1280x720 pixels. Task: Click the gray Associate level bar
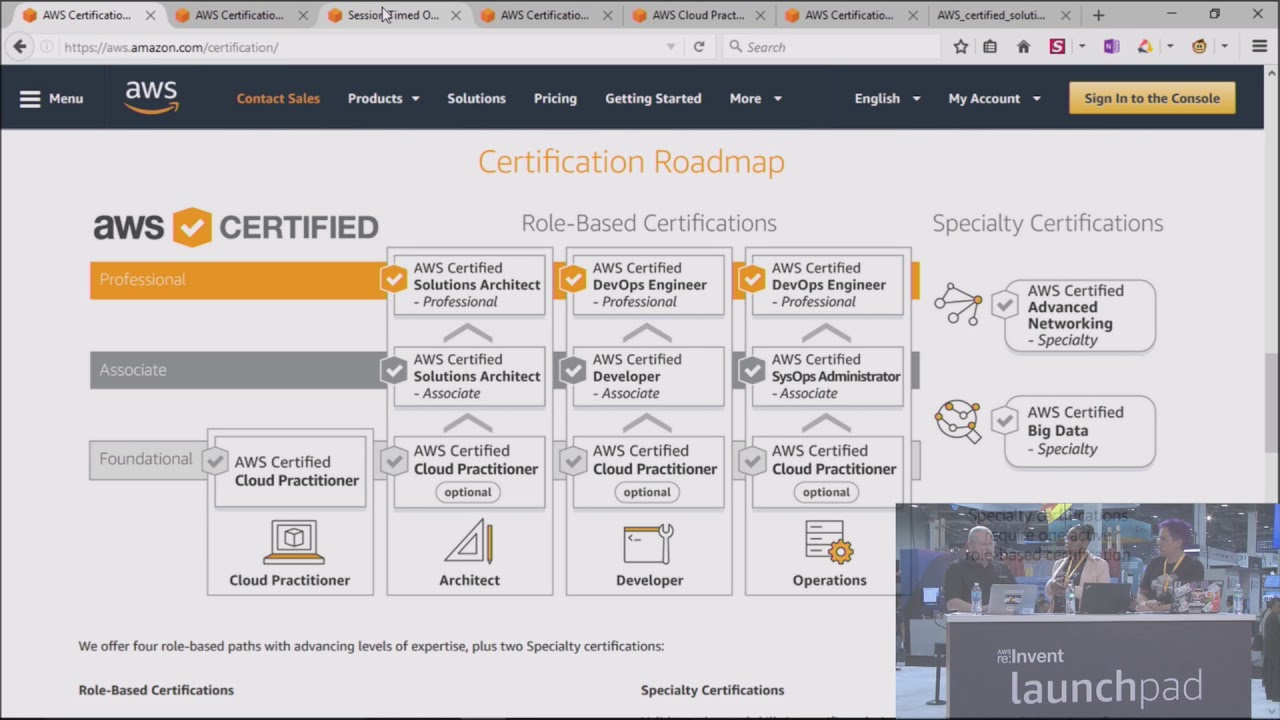238,370
